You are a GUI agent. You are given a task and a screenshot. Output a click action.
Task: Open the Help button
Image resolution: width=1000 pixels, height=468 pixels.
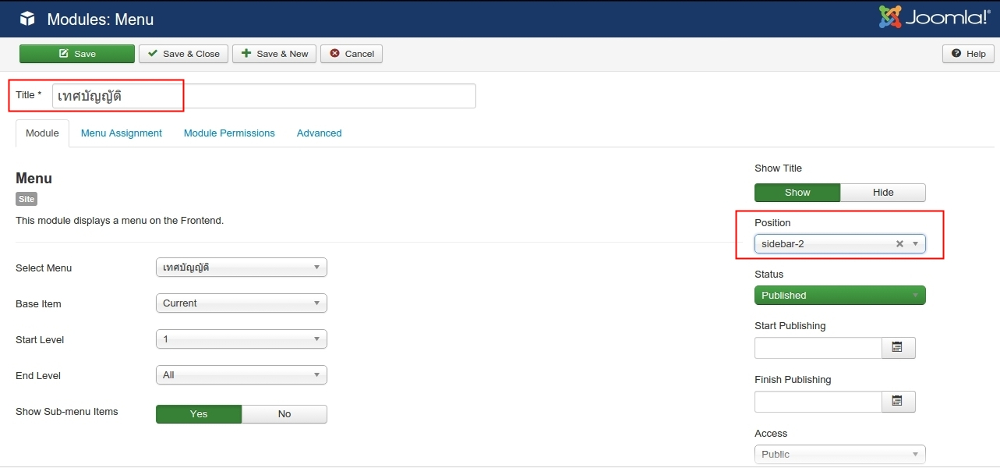[968, 54]
